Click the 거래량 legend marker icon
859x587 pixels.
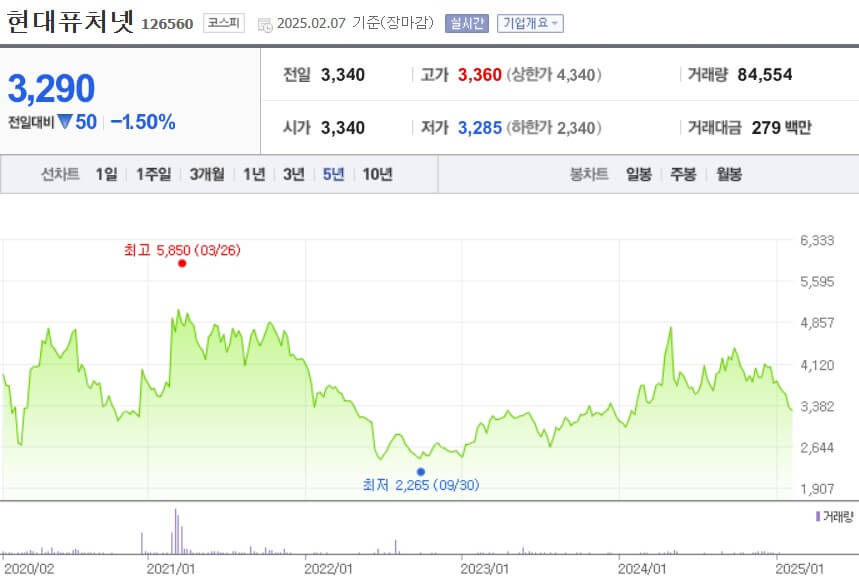pyautogui.click(x=818, y=516)
